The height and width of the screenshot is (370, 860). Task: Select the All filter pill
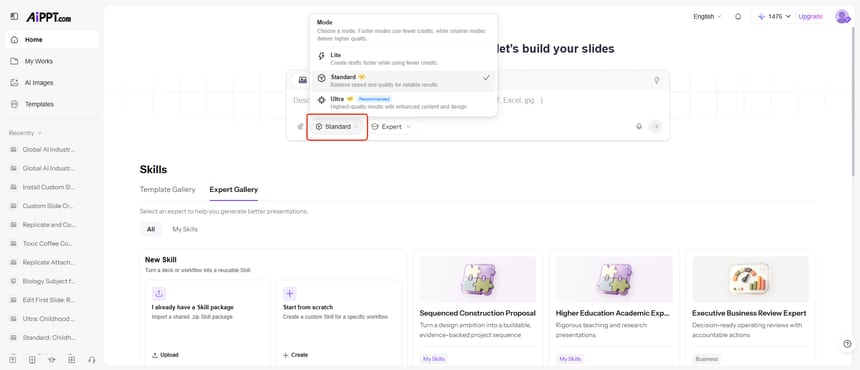151,229
